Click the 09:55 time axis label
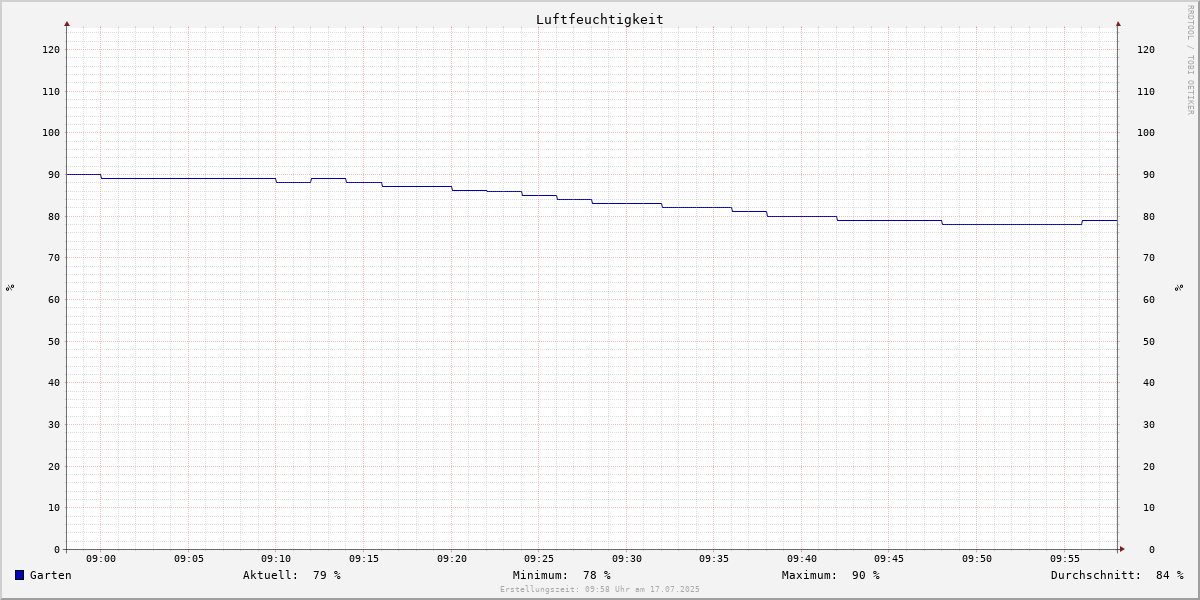 coord(1065,559)
